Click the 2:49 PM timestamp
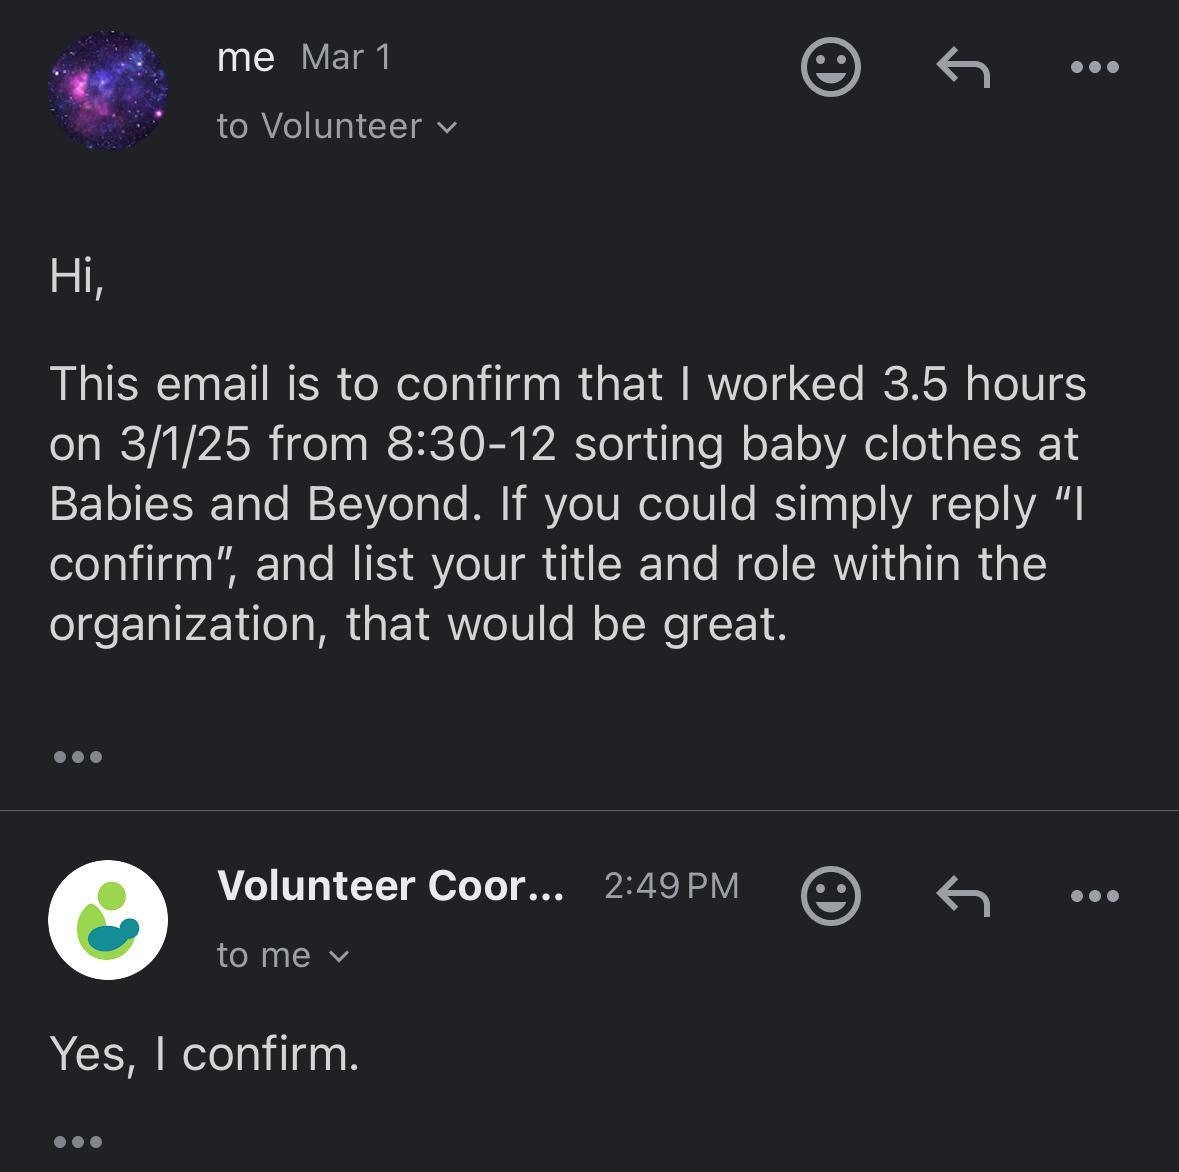 click(671, 886)
